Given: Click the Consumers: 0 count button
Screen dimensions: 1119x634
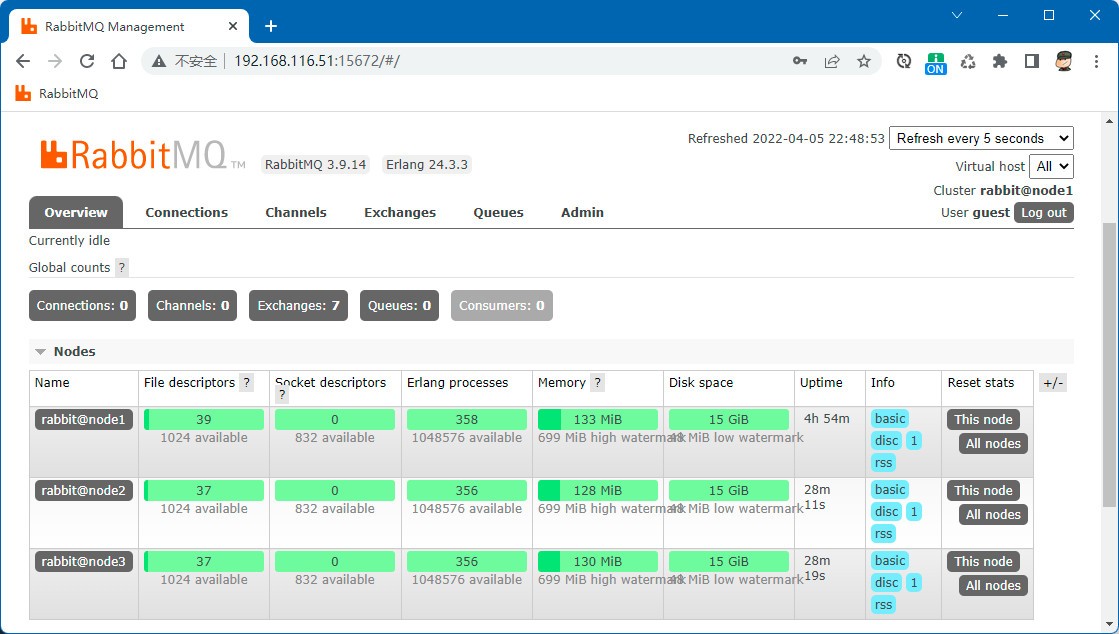Looking at the screenshot, I should (502, 306).
